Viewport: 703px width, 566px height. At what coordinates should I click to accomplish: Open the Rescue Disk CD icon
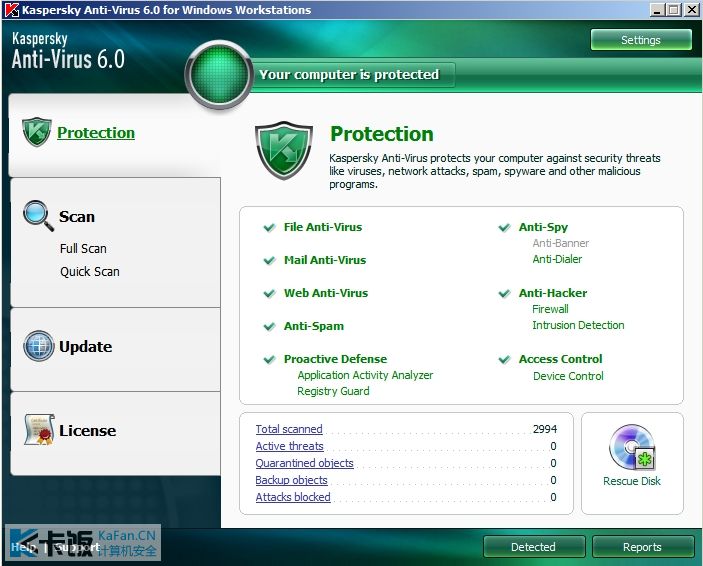(632, 447)
